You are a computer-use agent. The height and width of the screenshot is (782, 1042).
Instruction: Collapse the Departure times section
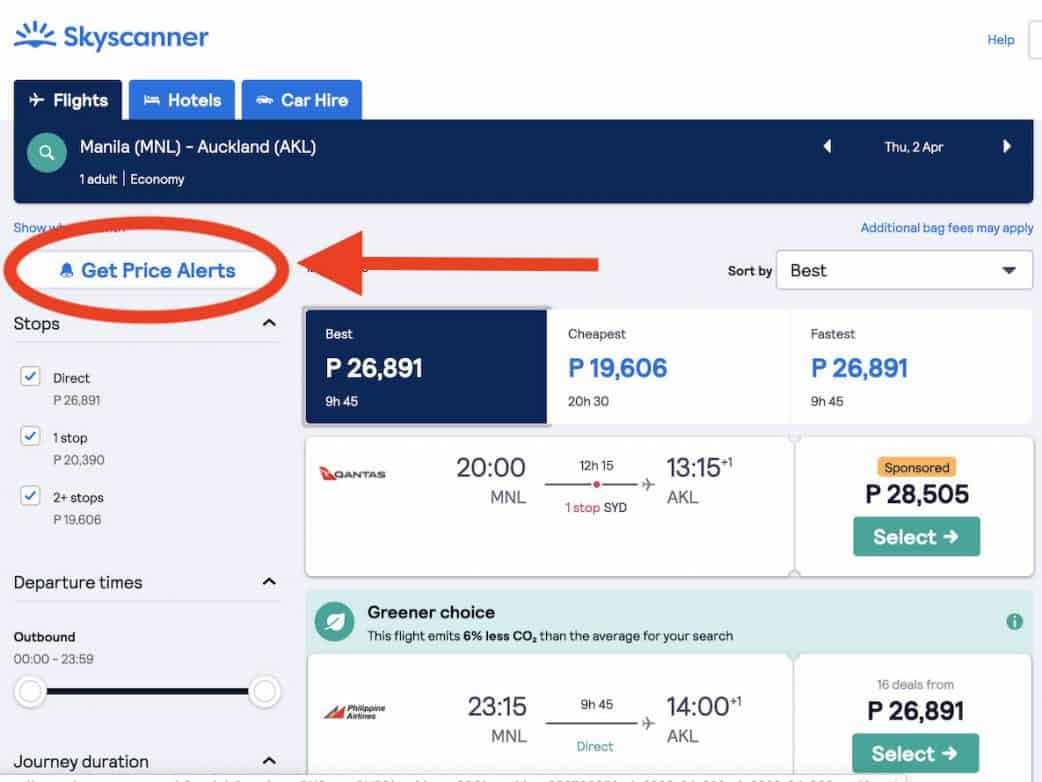[268, 582]
